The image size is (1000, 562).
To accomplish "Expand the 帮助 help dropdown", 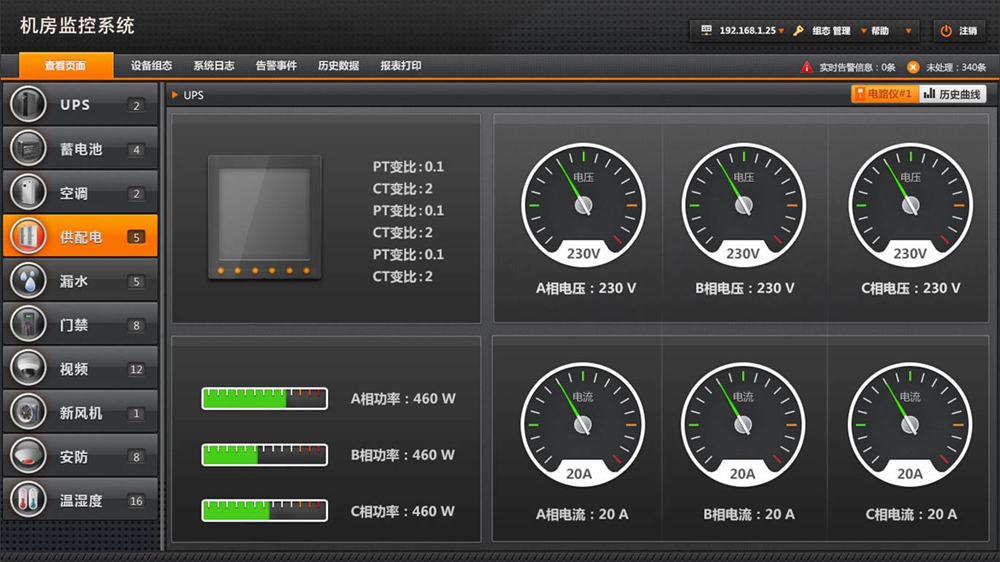I will tap(908, 31).
